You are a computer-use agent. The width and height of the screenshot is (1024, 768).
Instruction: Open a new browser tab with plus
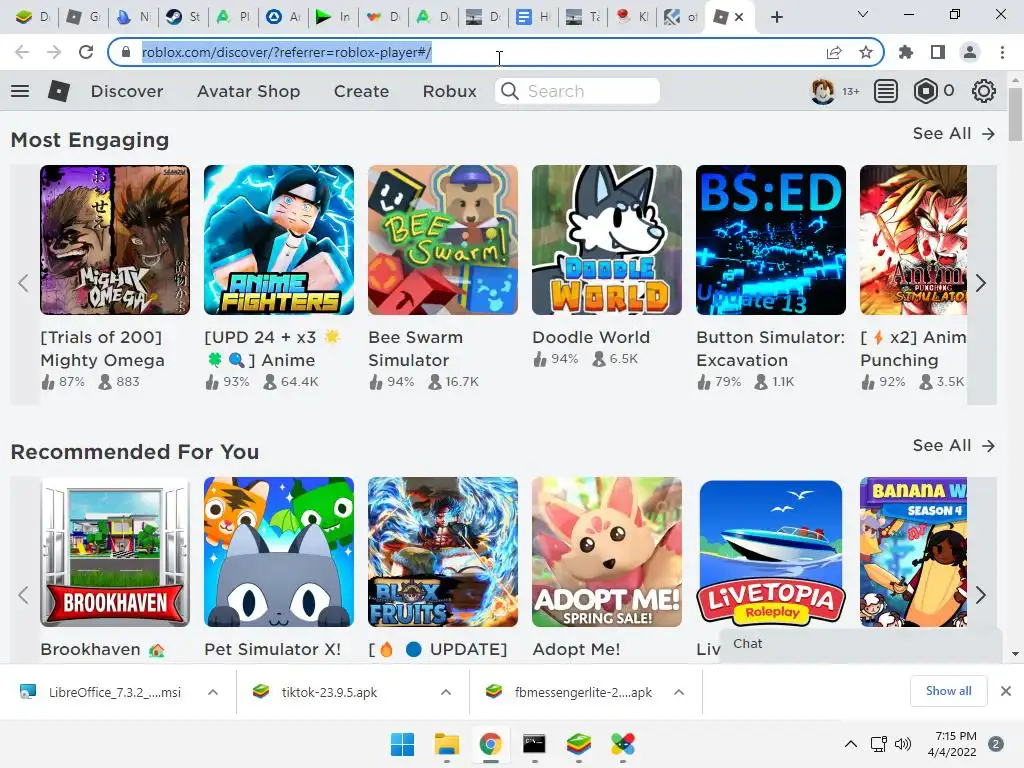(x=776, y=17)
